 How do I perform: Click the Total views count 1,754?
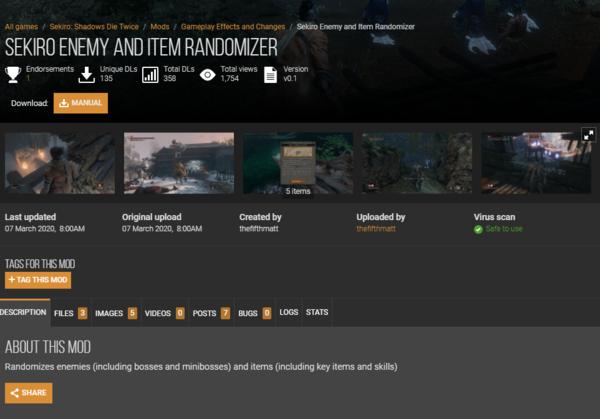(x=230, y=78)
